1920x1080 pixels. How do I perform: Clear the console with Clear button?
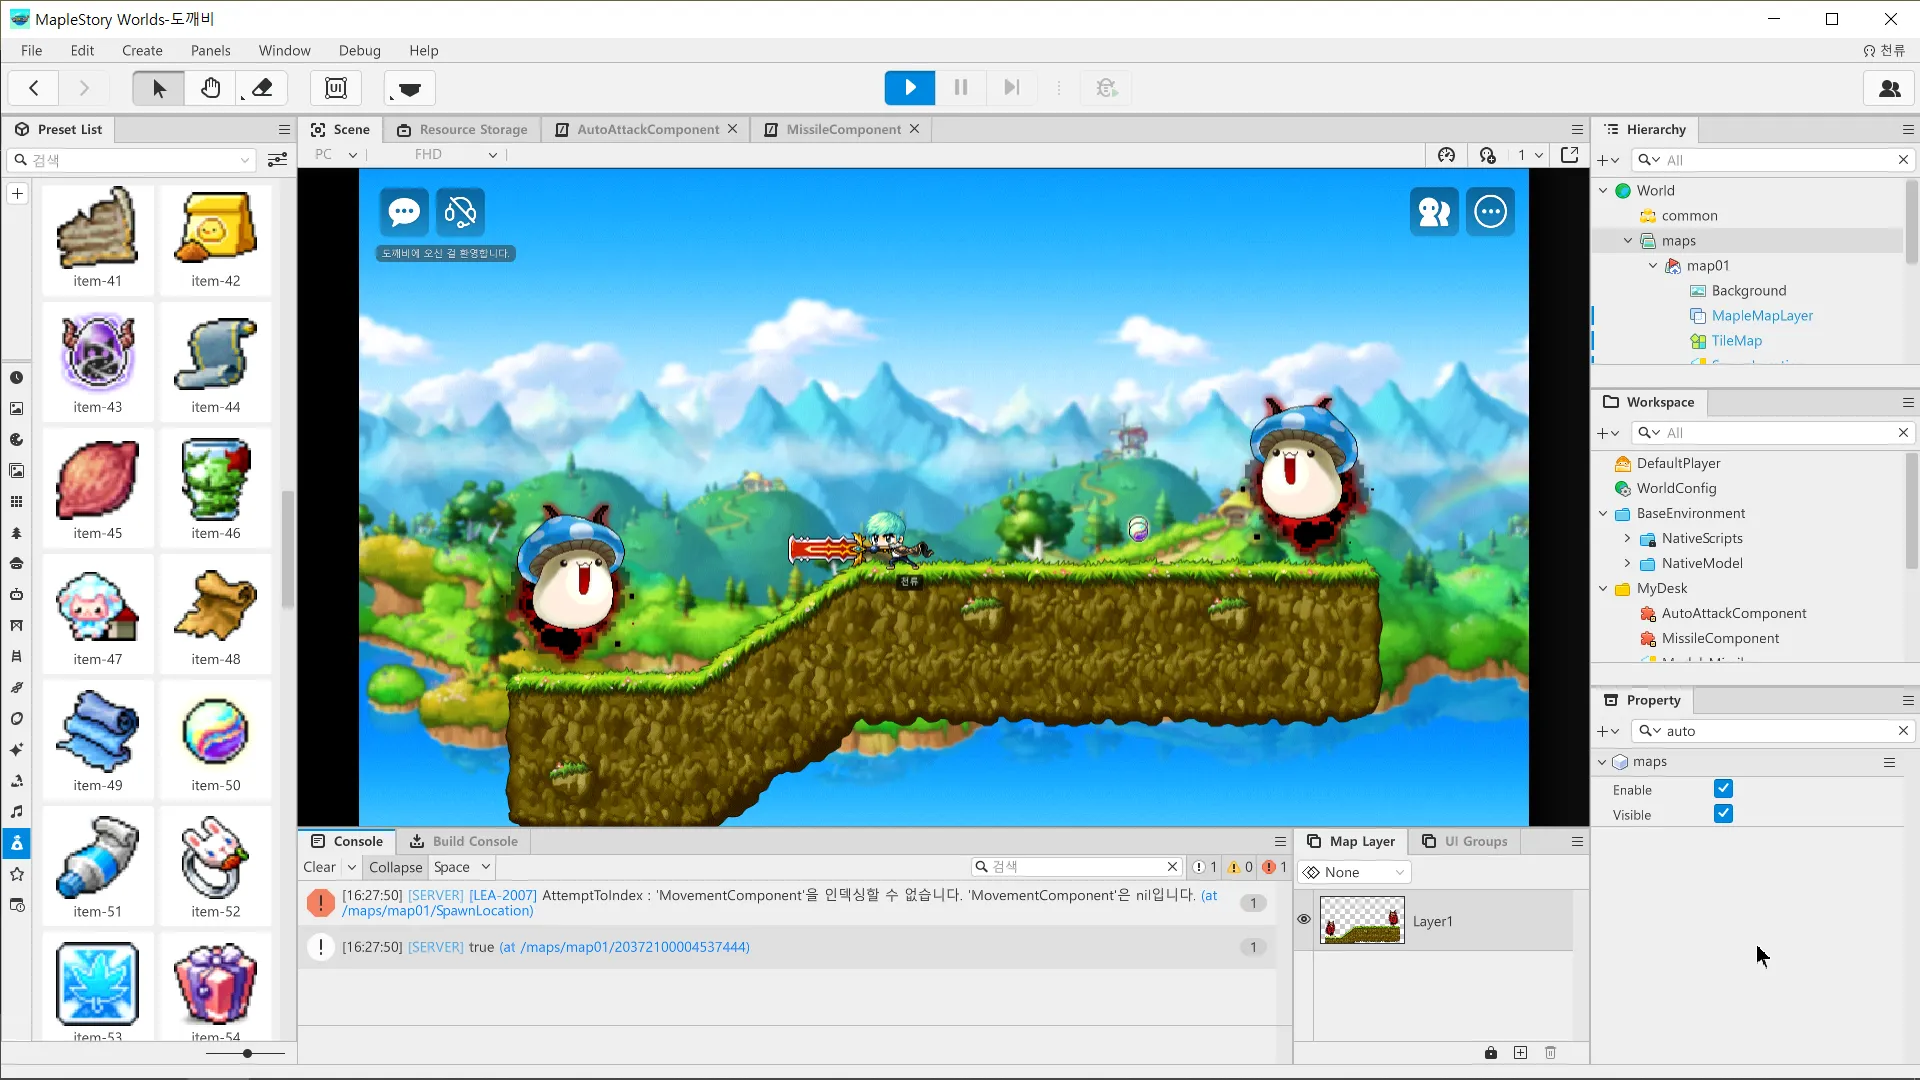320,867
